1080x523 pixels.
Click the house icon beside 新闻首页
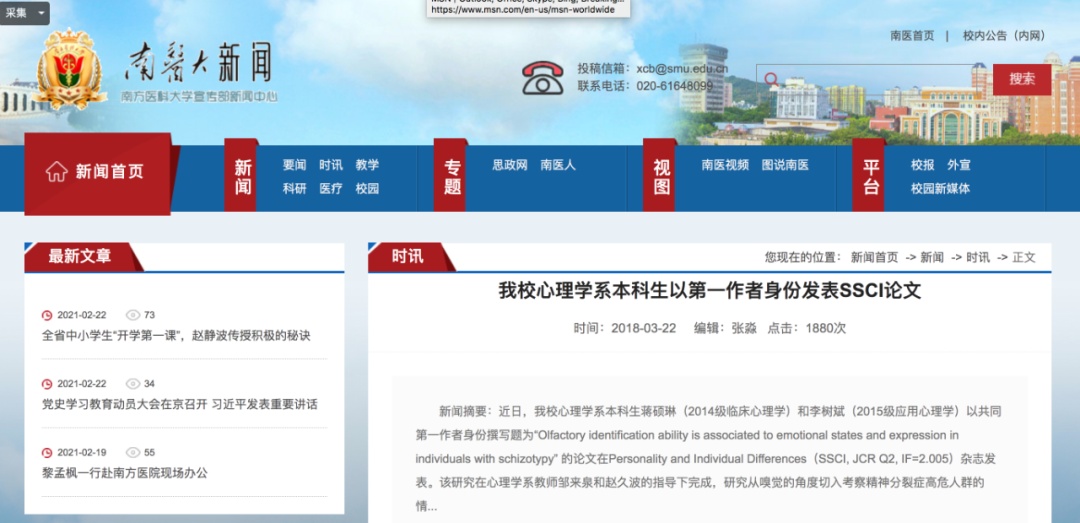(x=56, y=171)
